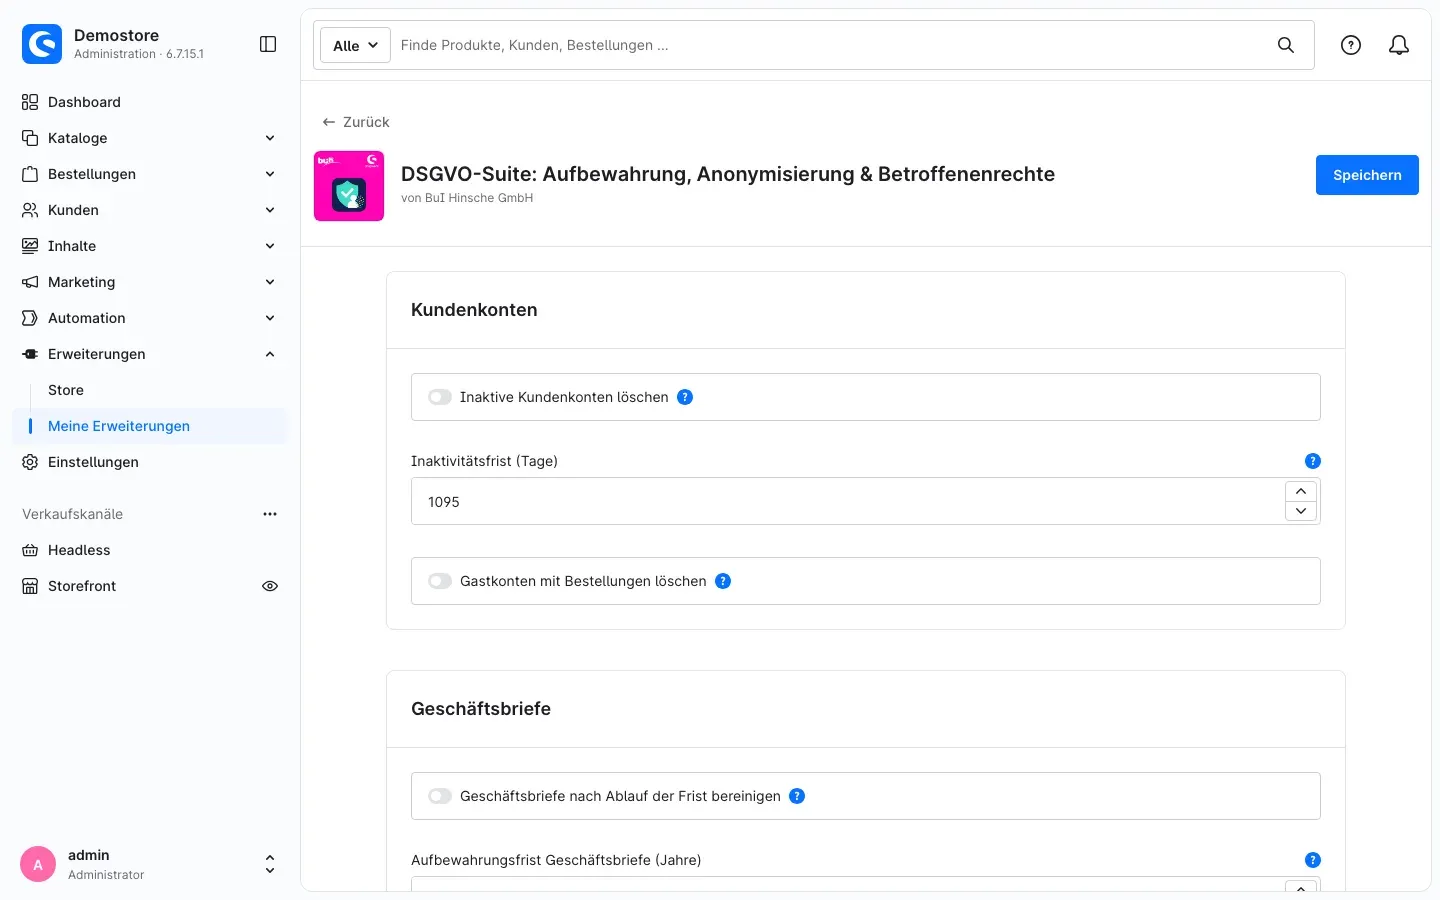Open the Verkaufskanäle three-dot menu

point(270,514)
